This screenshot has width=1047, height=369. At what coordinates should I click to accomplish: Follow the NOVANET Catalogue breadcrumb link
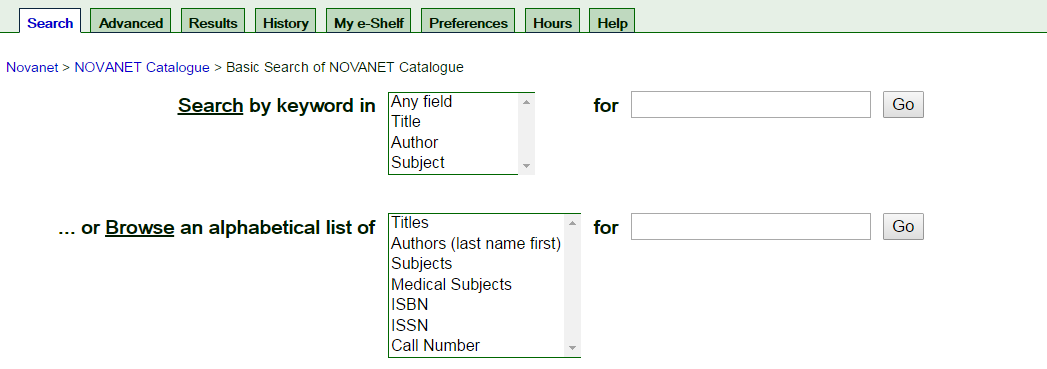[142, 67]
